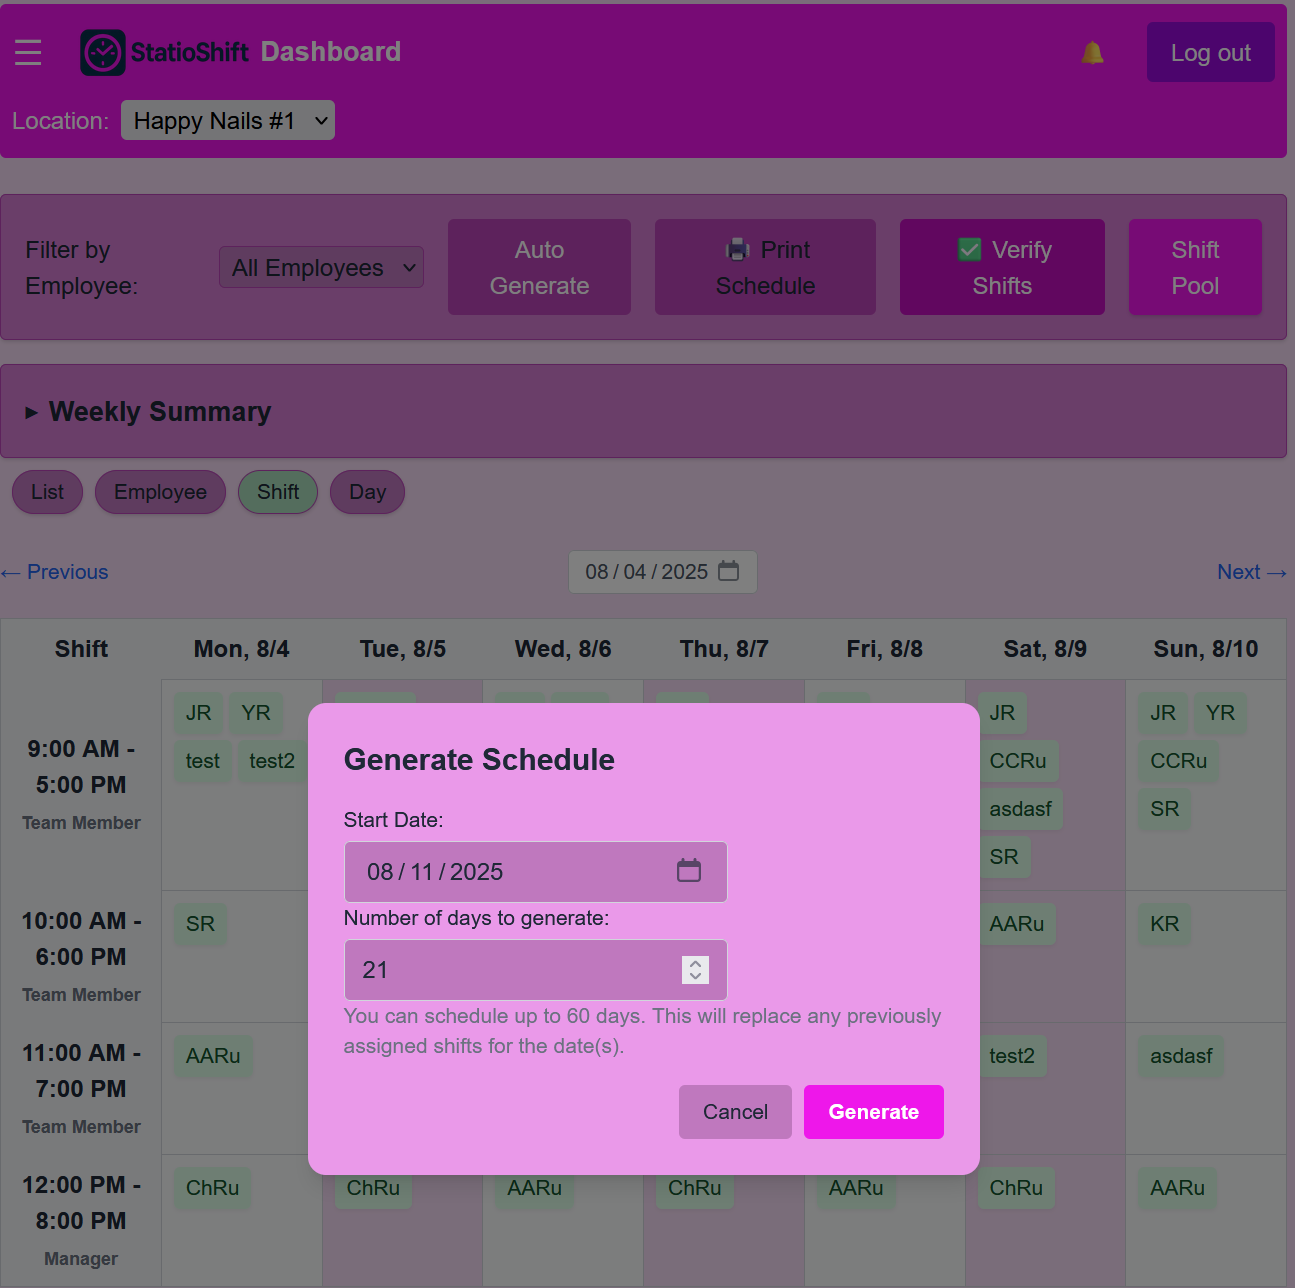Click test2 chip on Monday 9:00 AM
This screenshot has height=1288, width=1295.
click(x=272, y=761)
